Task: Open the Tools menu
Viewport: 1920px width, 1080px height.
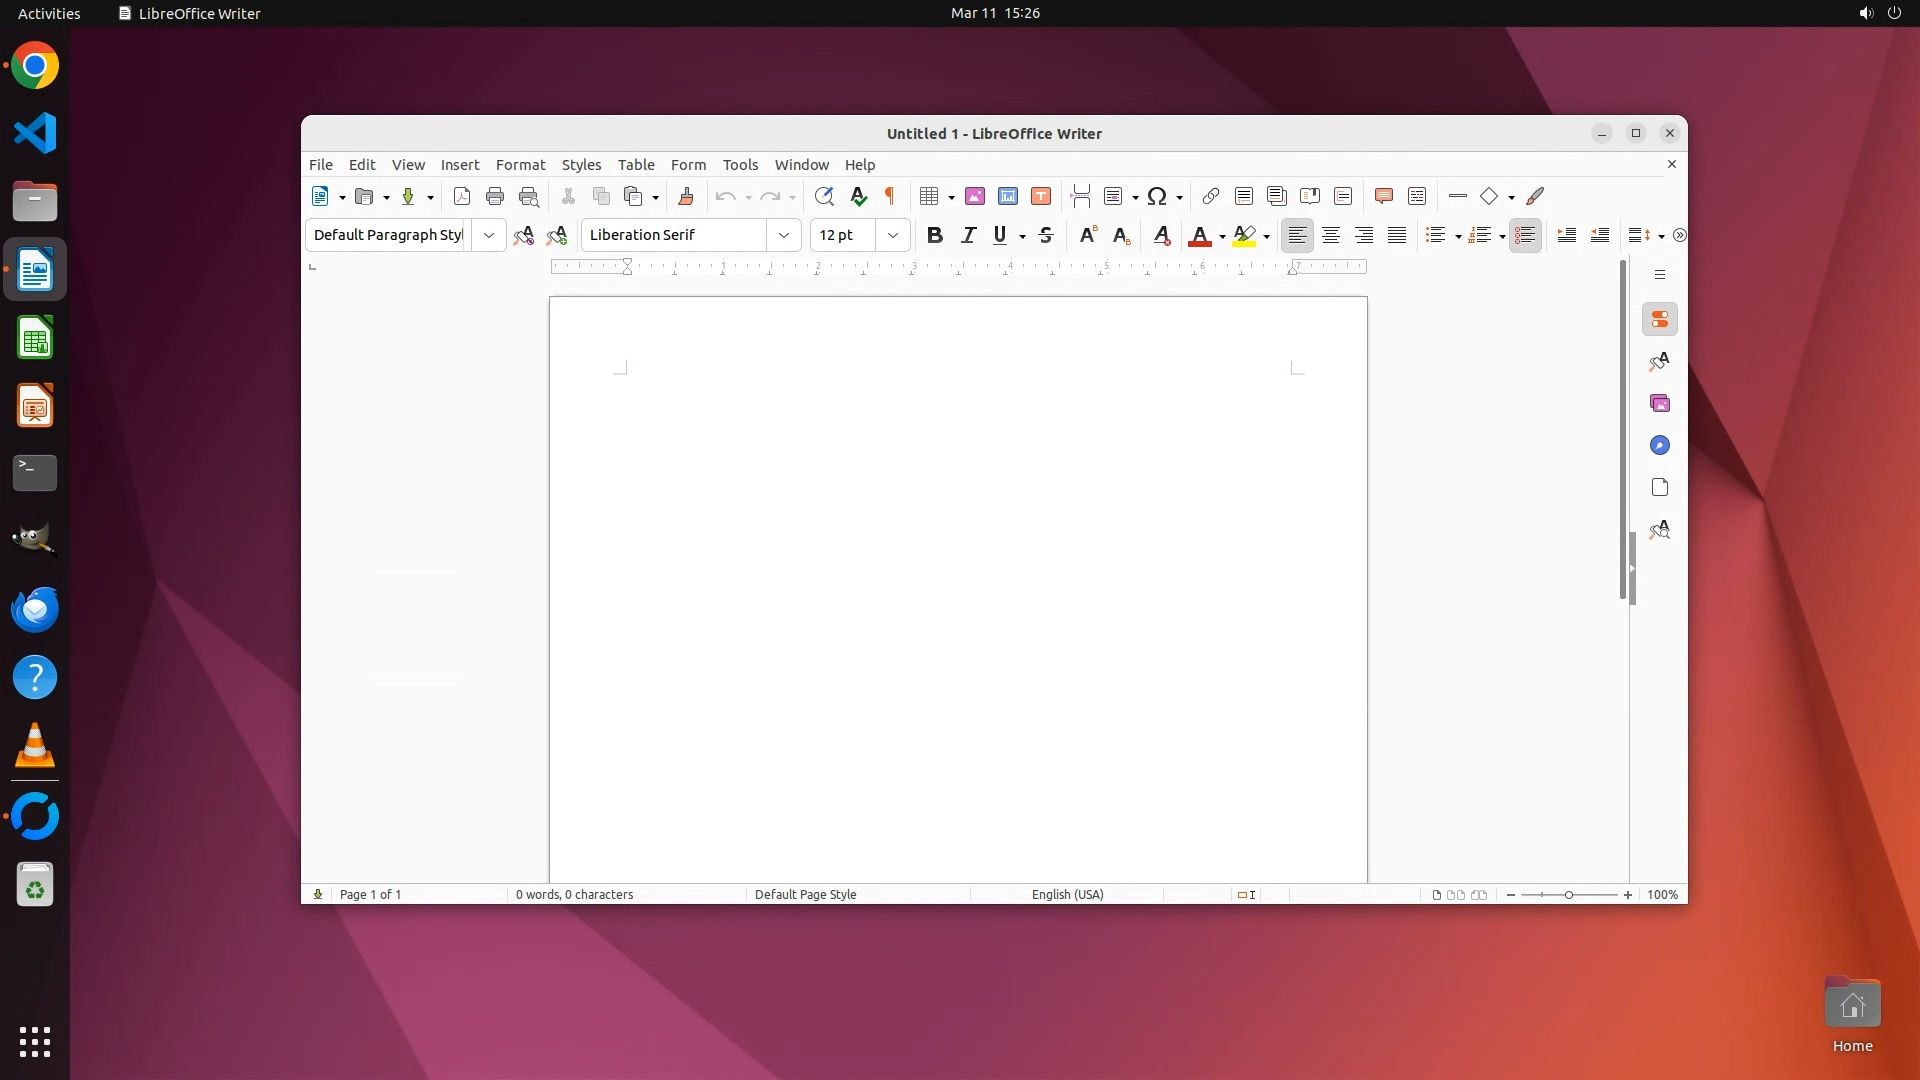Action: [x=740, y=165]
